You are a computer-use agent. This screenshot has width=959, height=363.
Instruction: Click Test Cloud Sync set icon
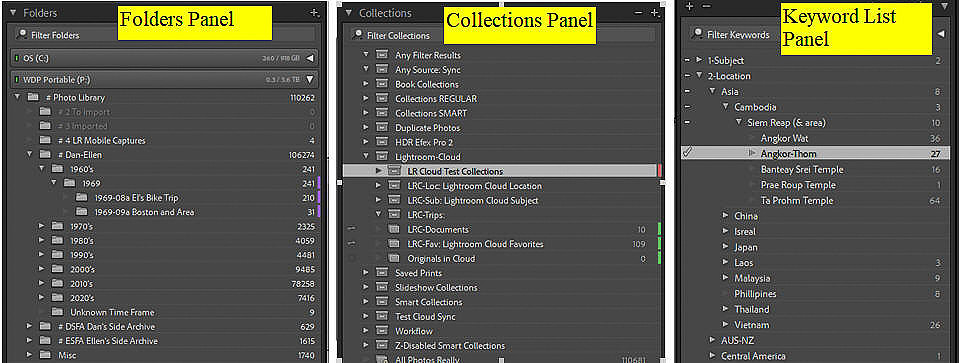(x=382, y=317)
